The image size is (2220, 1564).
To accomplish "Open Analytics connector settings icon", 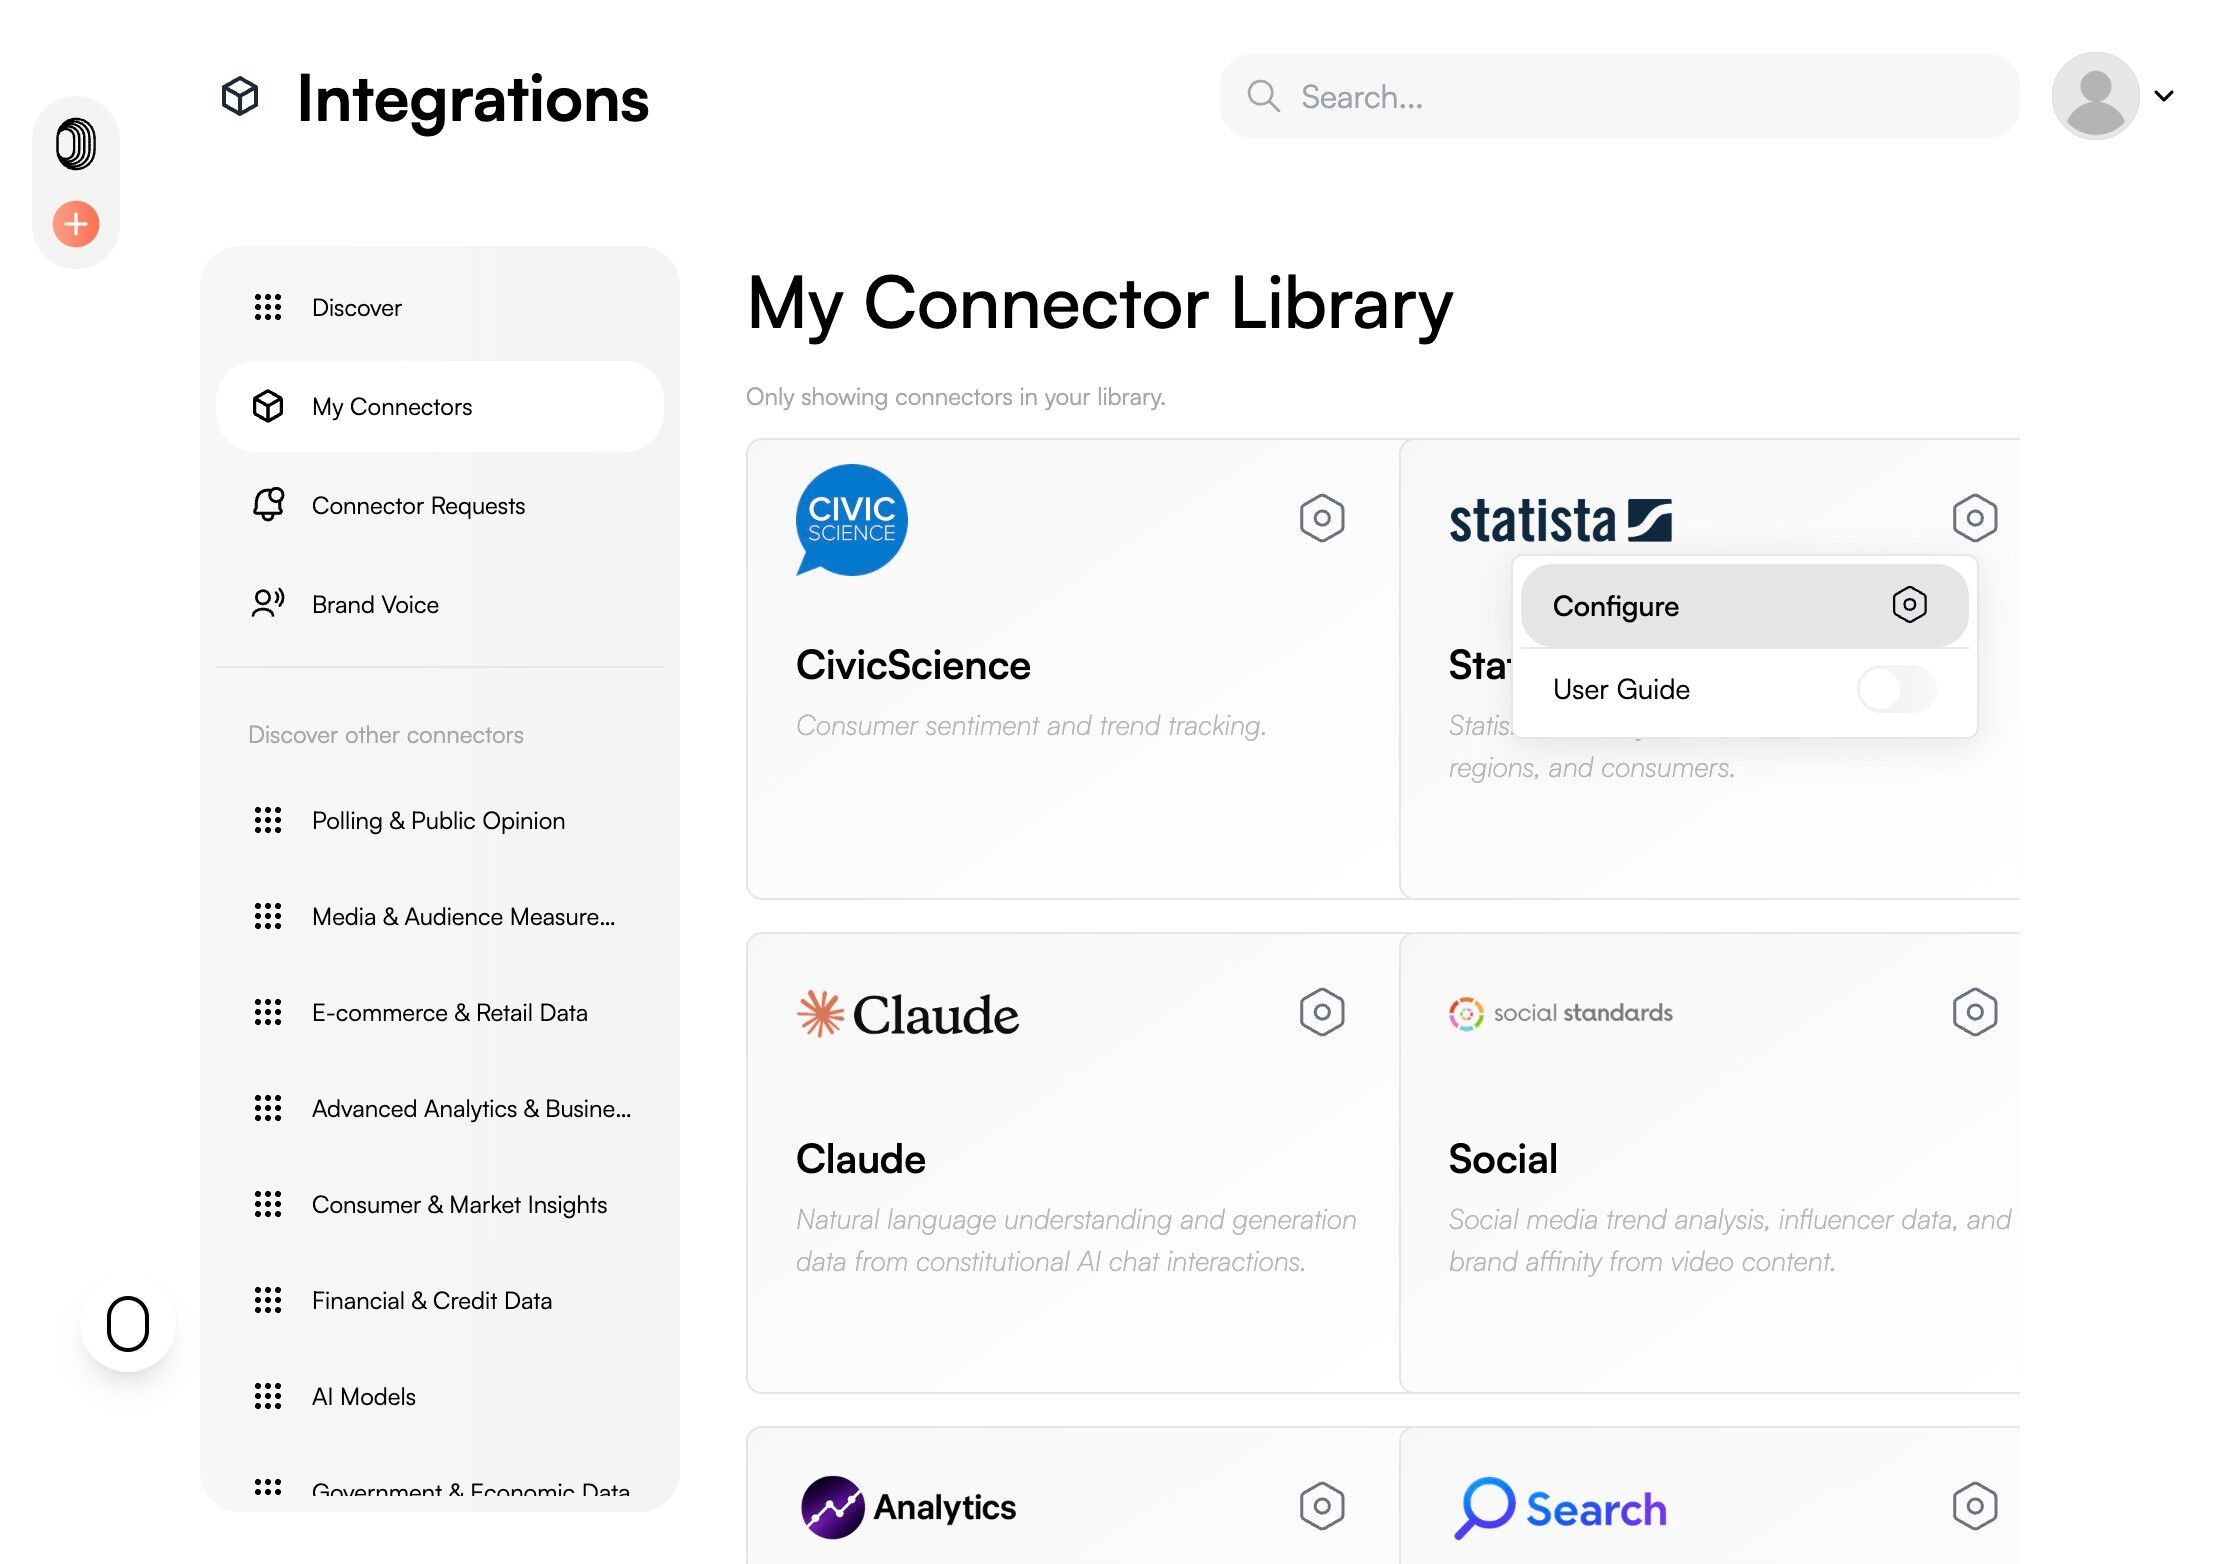I will [x=1321, y=1506].
